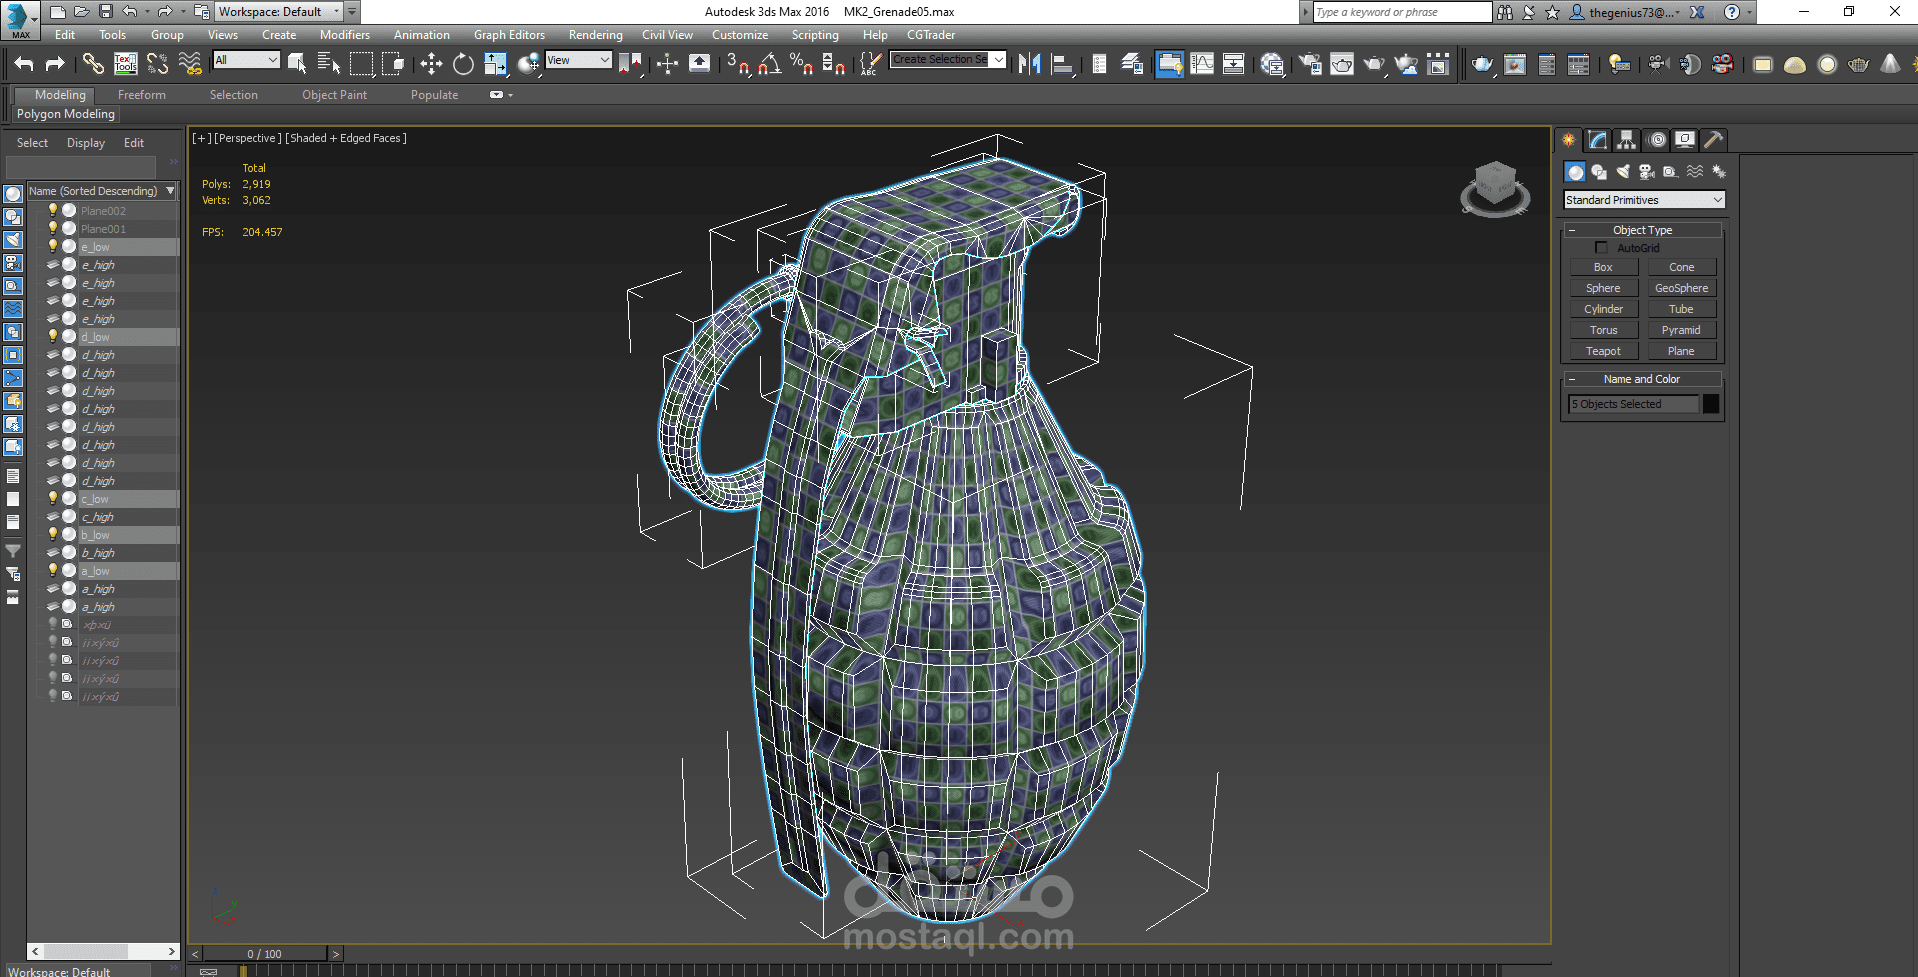The width and height of the screenshot is (1918, 977).
Task: Create a Sphere primitive
Action: pos(1603,288)
